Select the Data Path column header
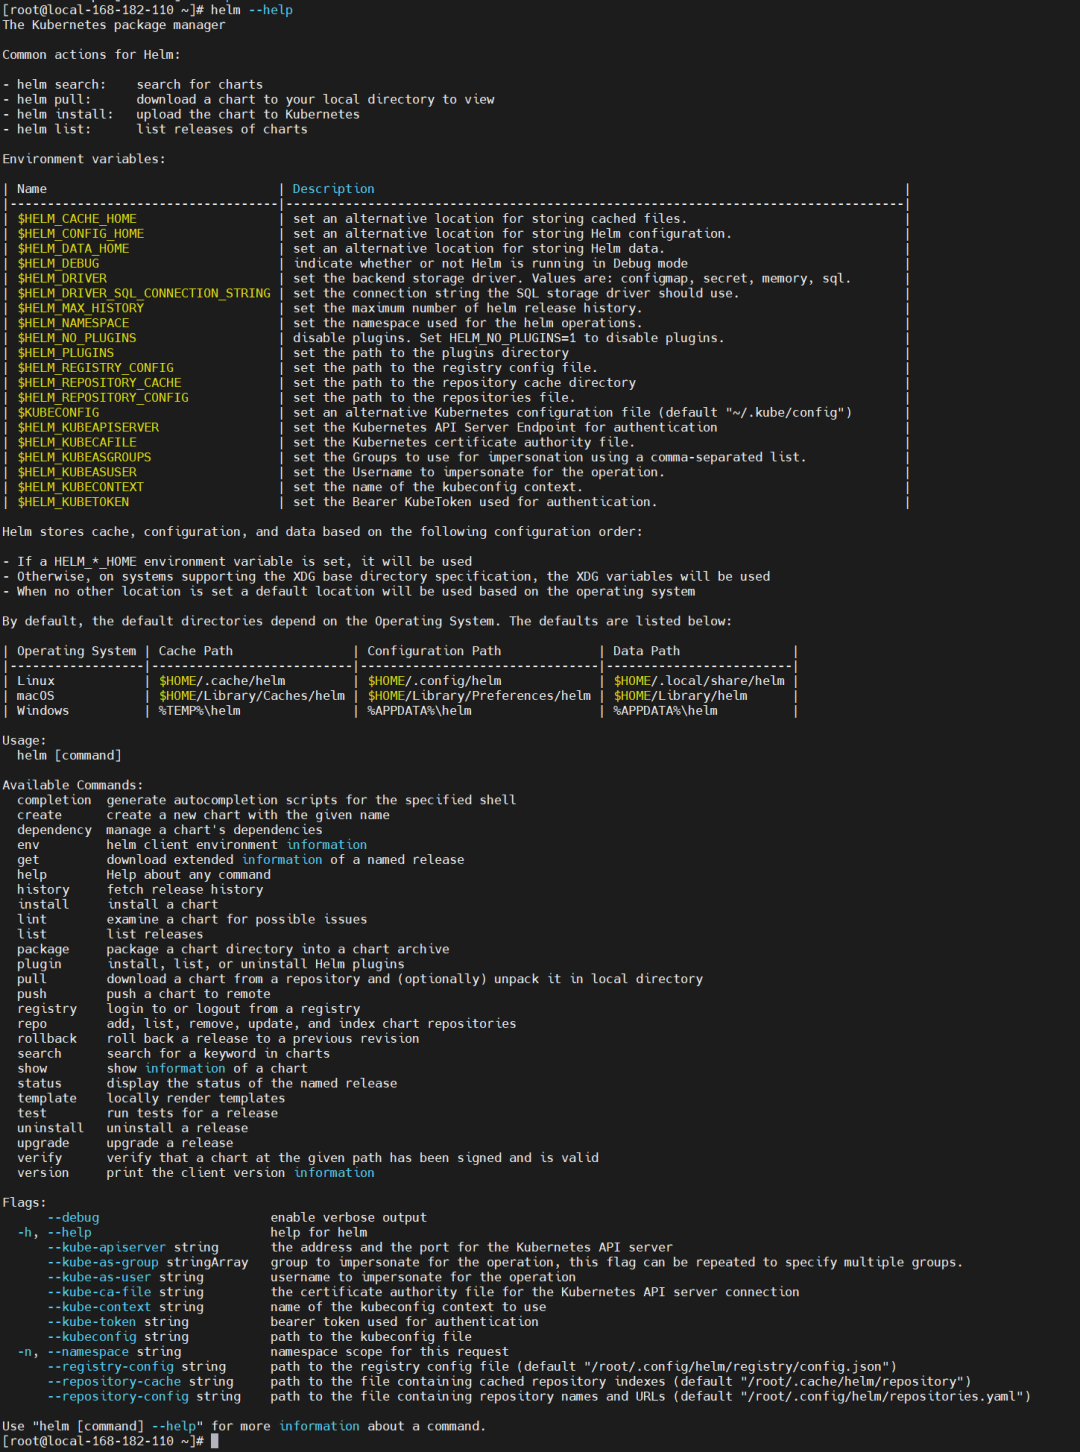 [x=646, y=651]
